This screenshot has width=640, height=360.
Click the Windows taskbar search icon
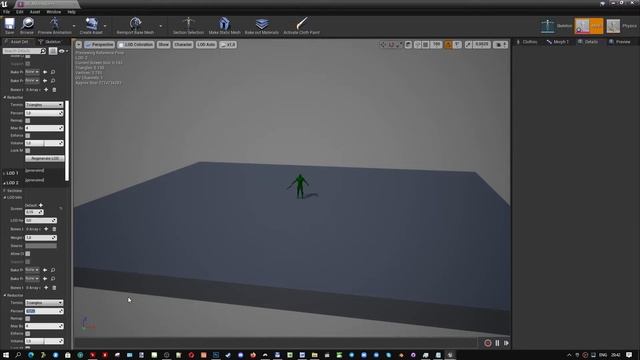[x=18, y=355]
